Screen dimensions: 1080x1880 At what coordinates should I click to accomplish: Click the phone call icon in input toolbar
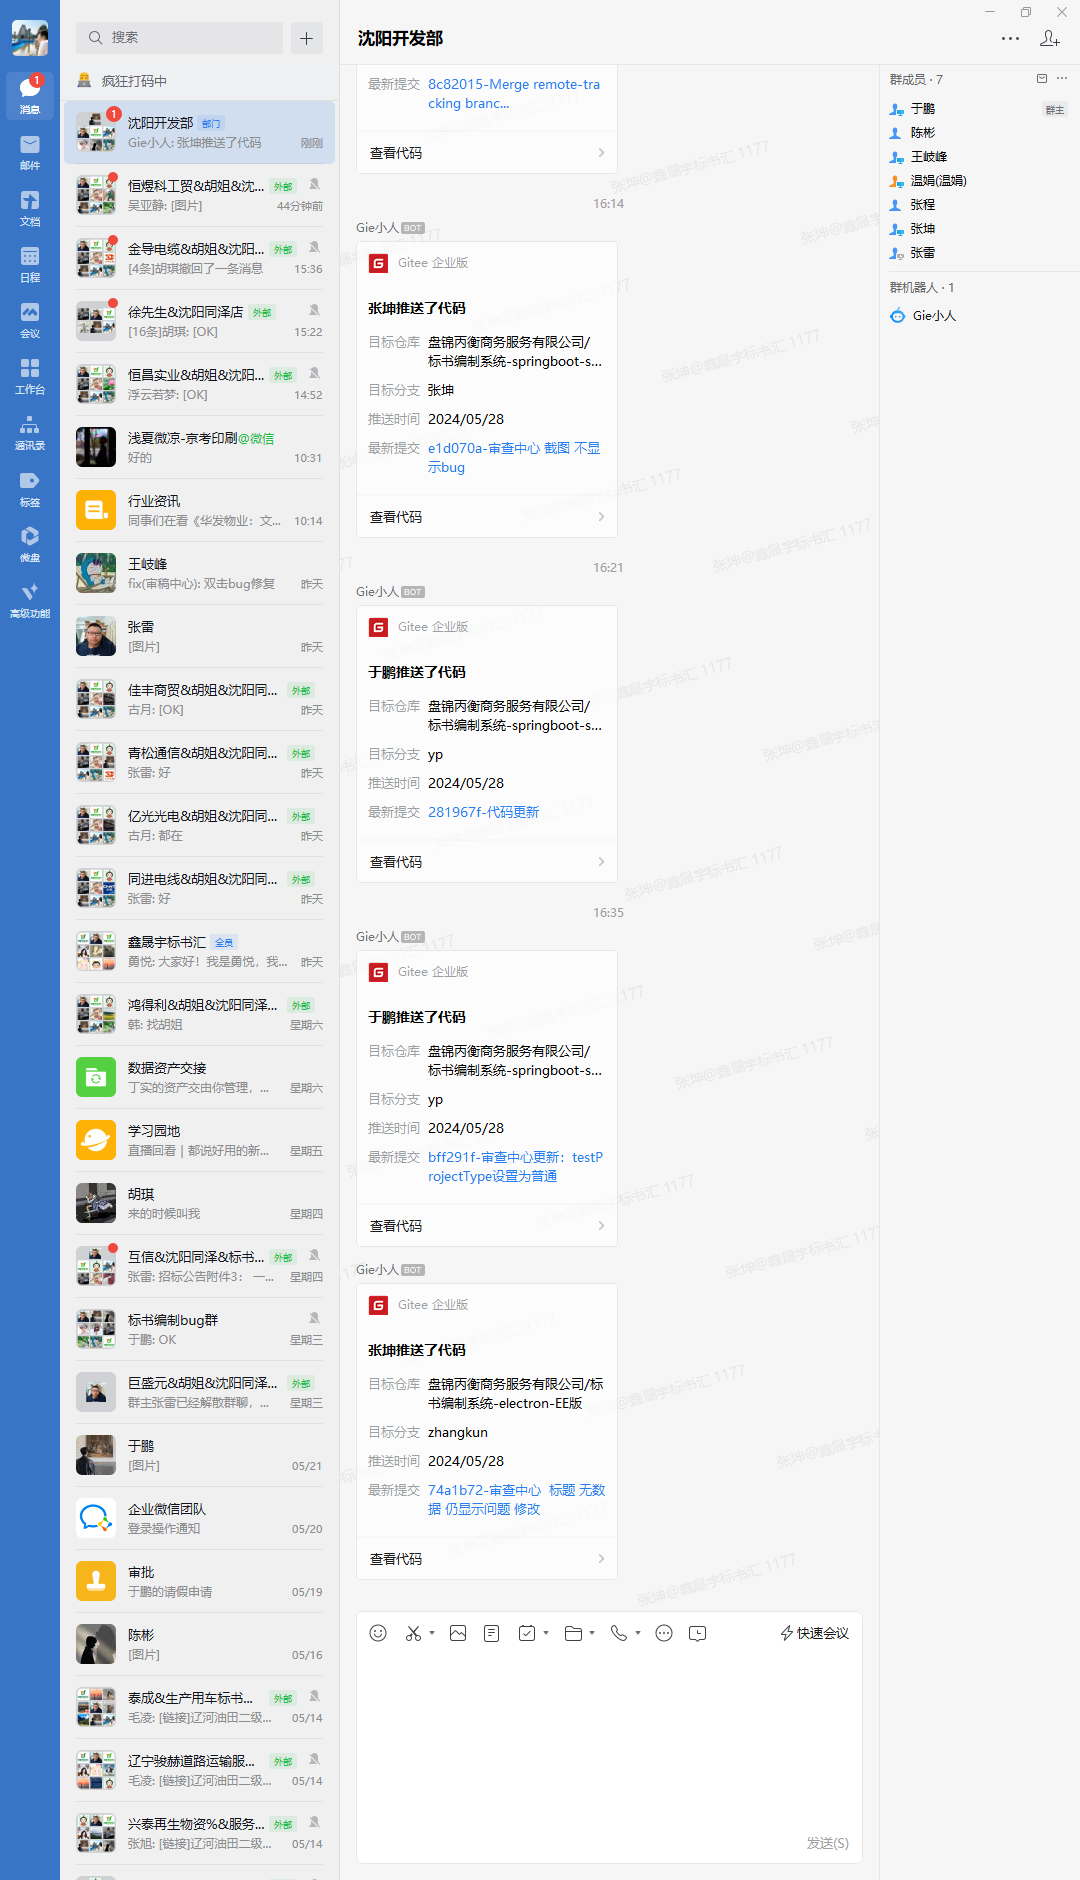click(619, 1633)
